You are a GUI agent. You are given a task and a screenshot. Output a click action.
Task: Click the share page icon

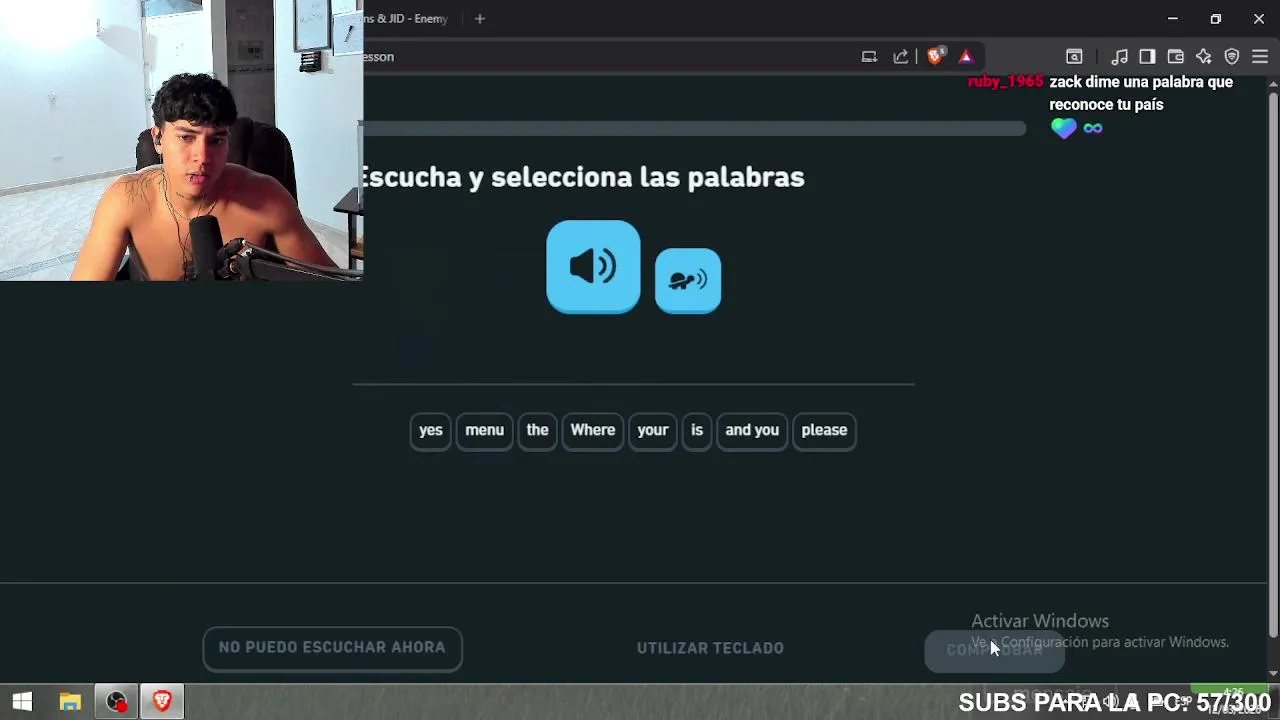(901, 57)
